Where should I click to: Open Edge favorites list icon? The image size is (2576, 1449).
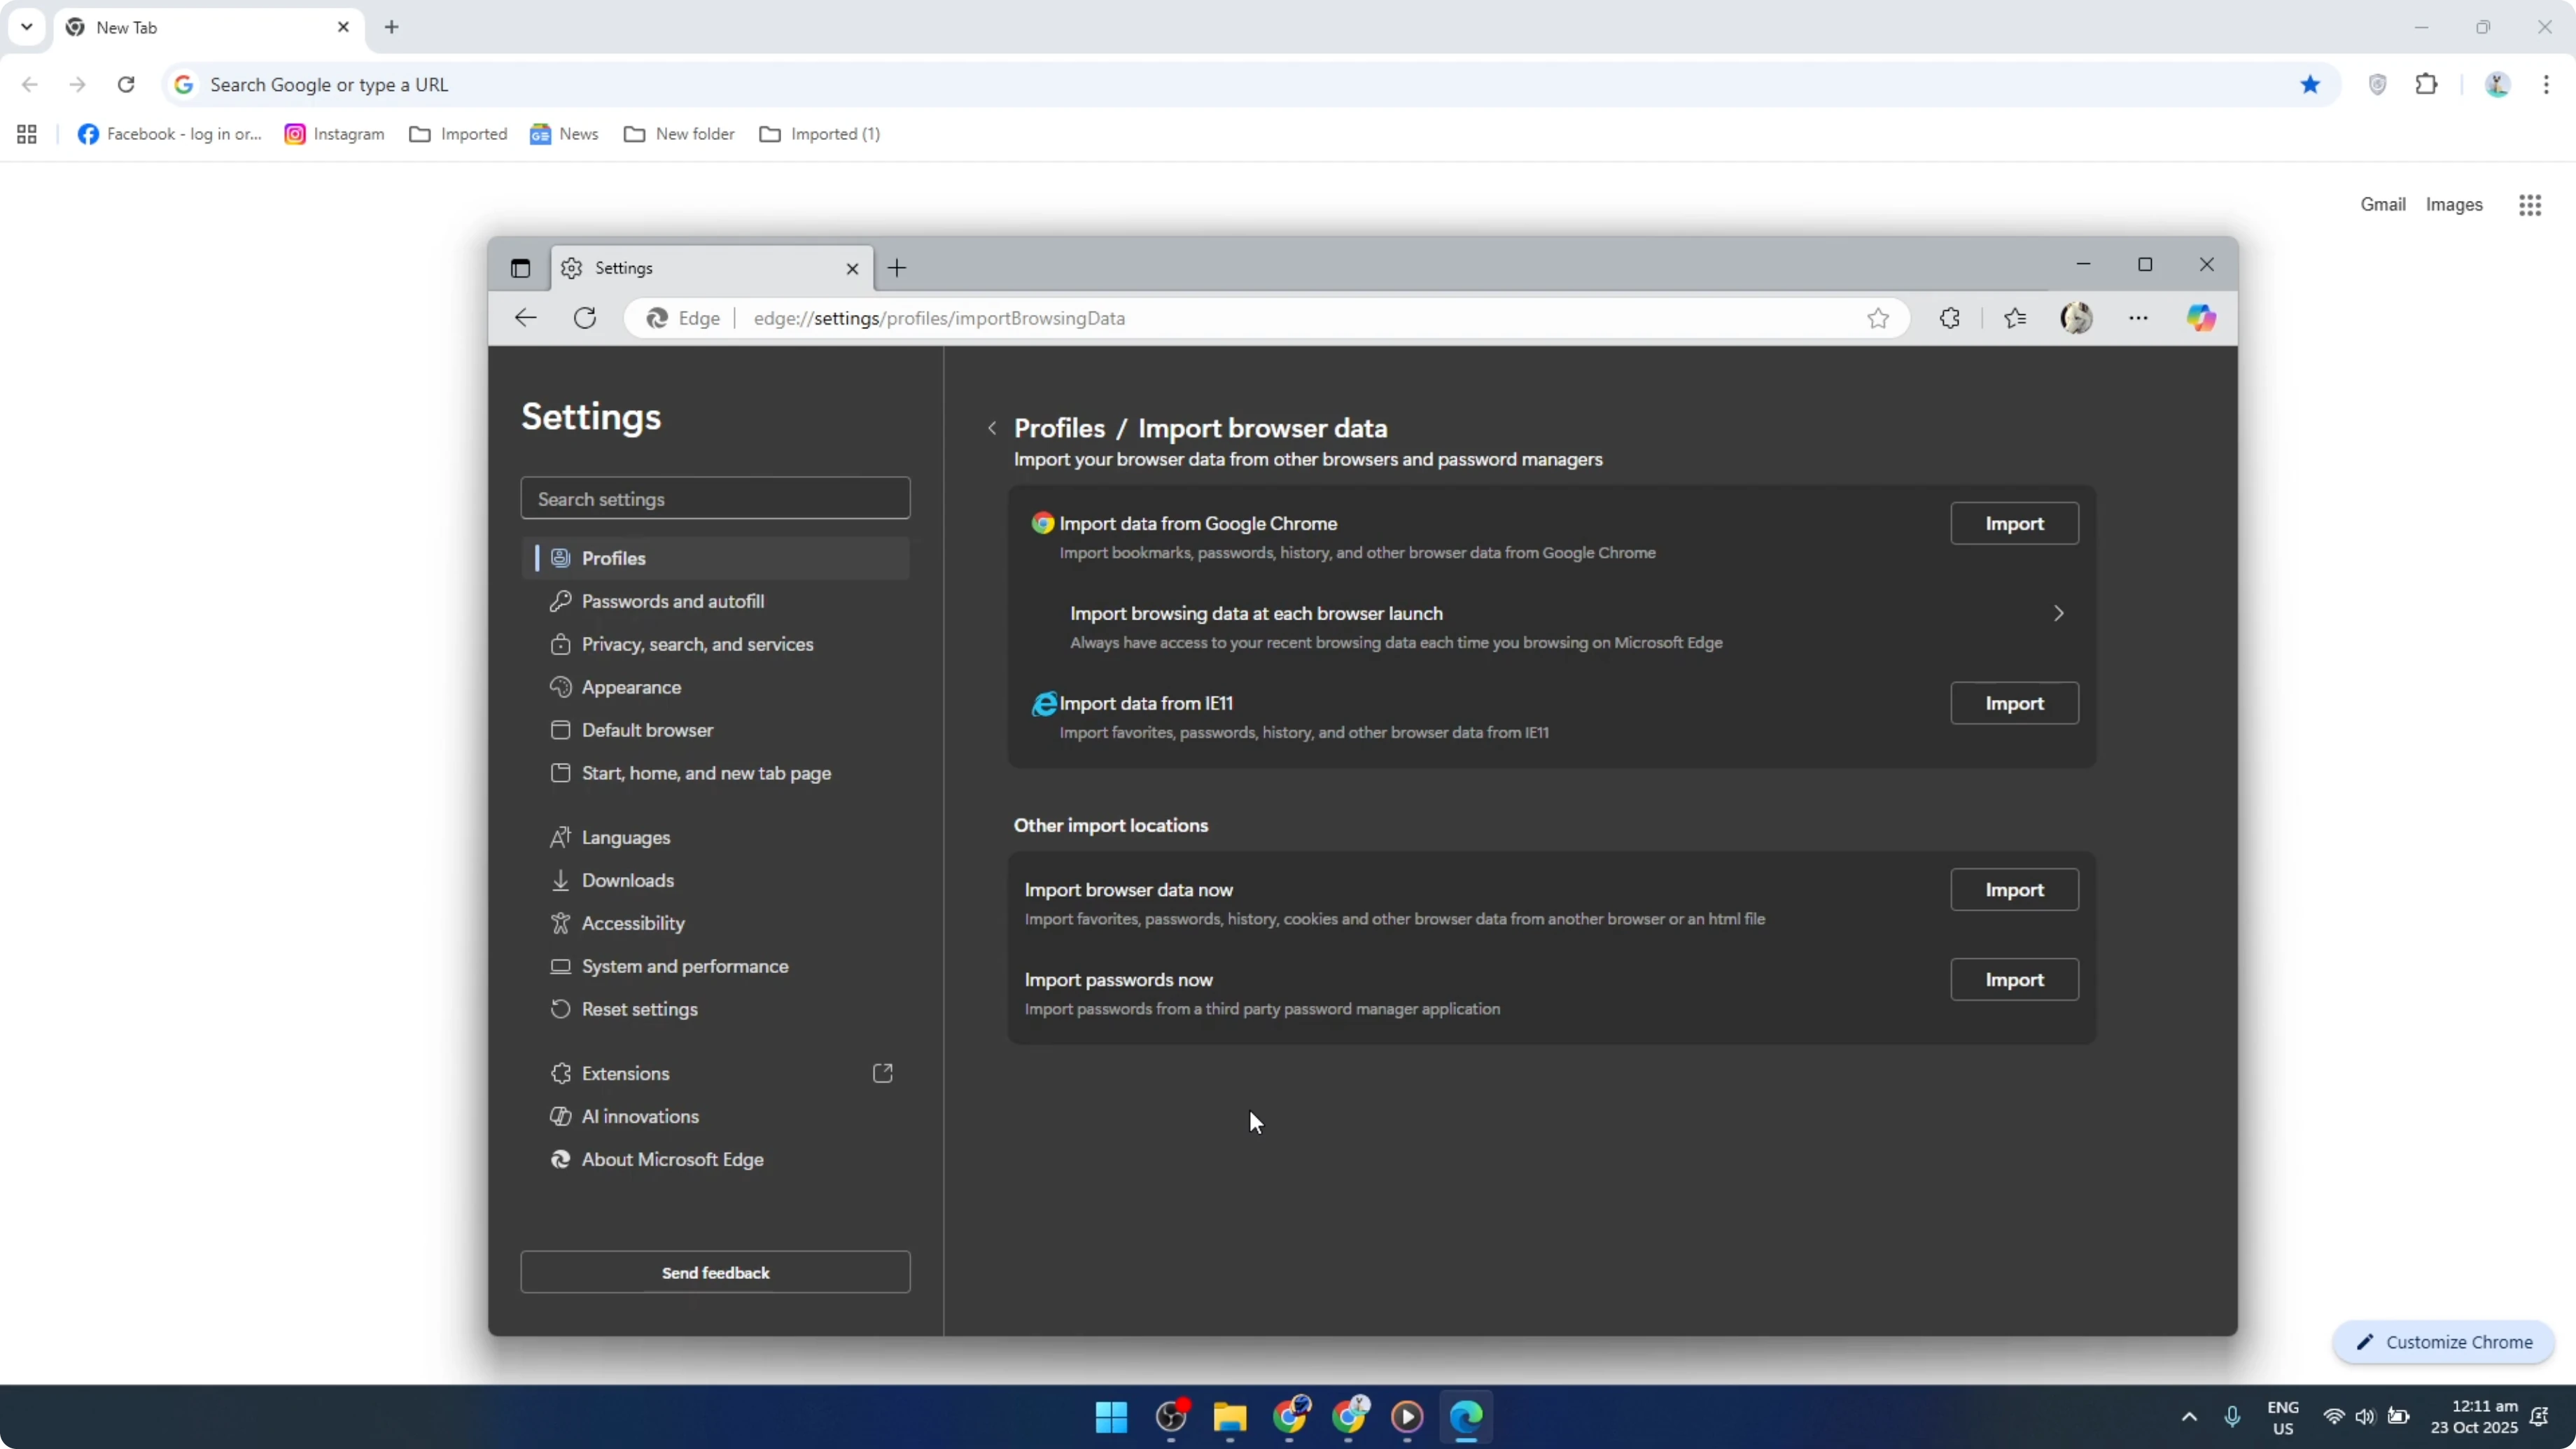tap(2015, 318)
